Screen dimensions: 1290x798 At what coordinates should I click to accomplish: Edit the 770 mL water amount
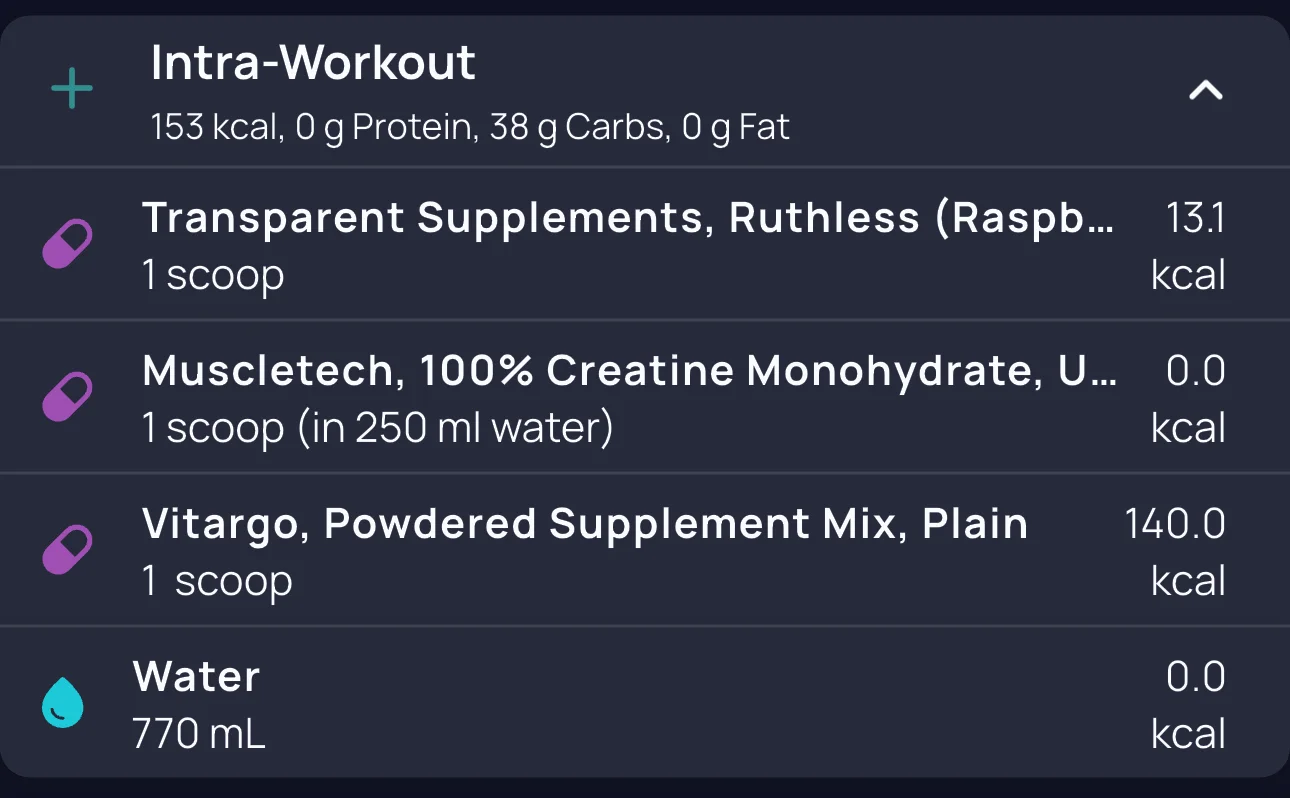click(x=199, y=734)
